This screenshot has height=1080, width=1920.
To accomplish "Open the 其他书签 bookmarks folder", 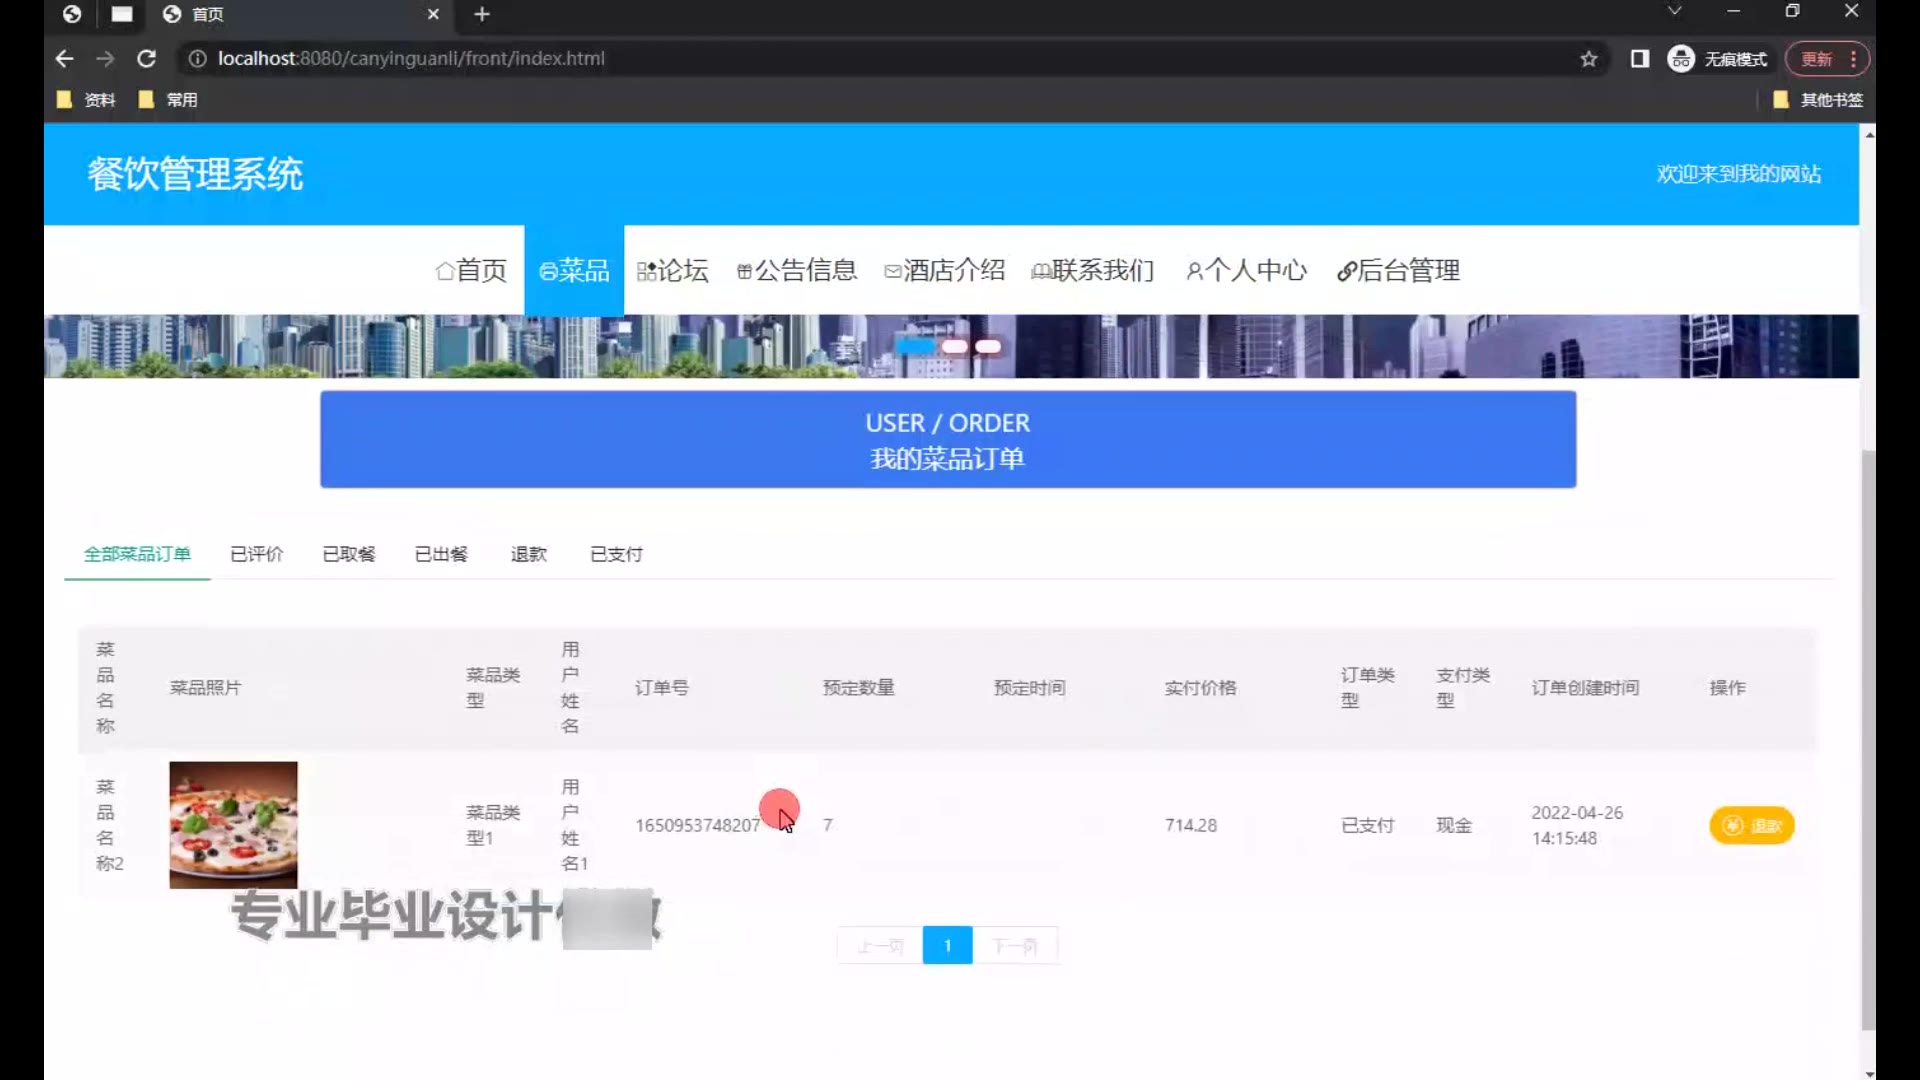I will point(1819,100).
